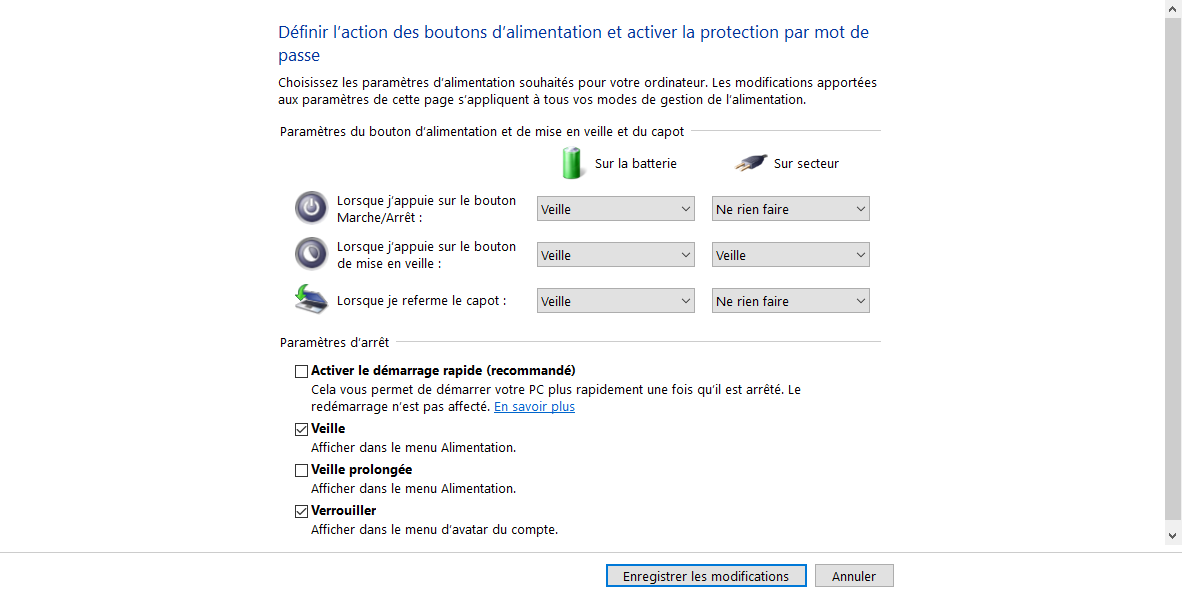Click Enregistrer les modifications button

(706, 576)
